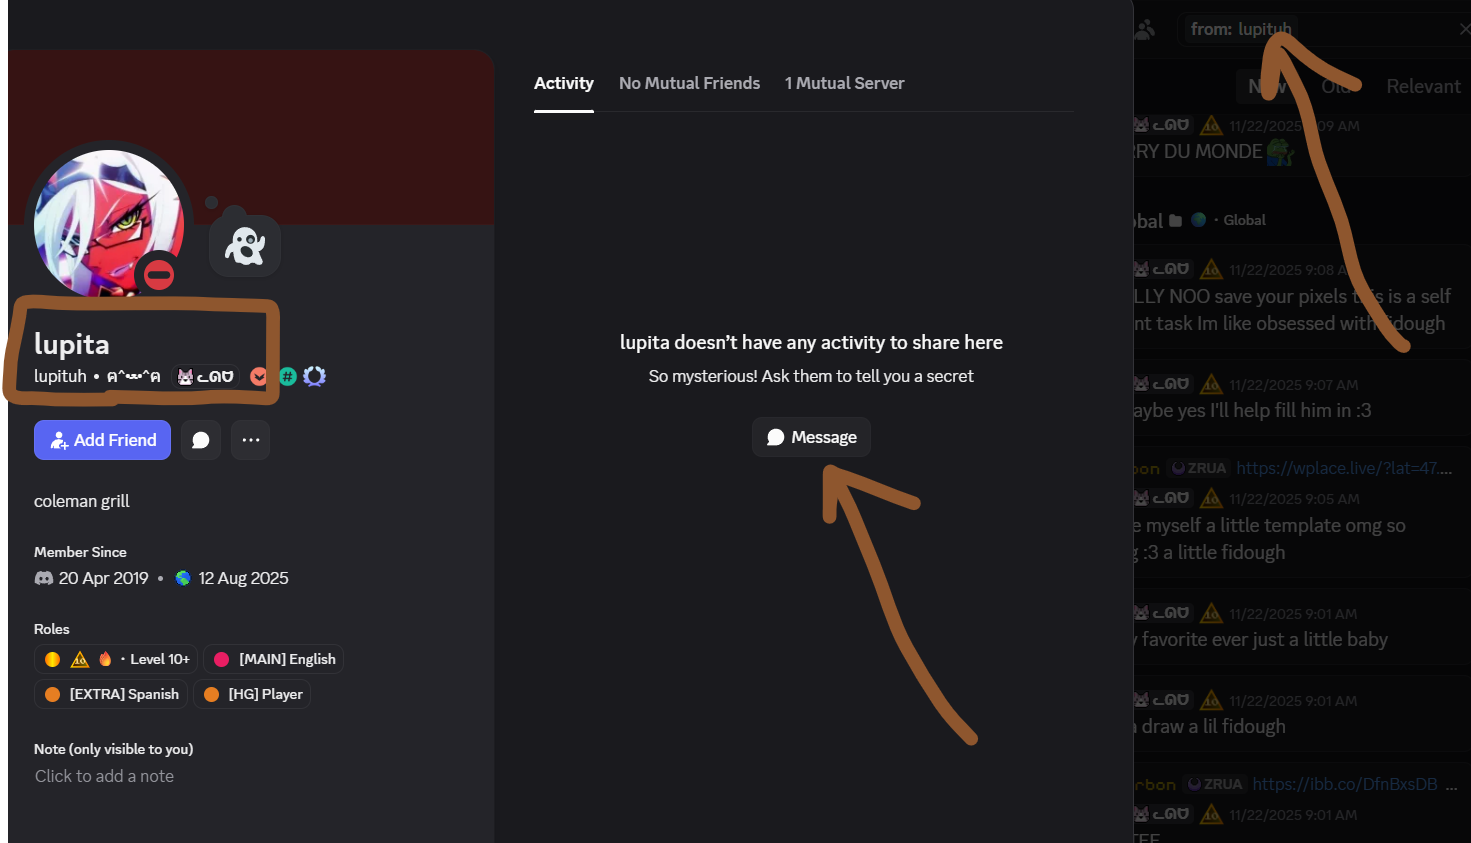Open the wplace.live link in search results
This screenshot has height=843, width=1471.
coord(1343,468)
